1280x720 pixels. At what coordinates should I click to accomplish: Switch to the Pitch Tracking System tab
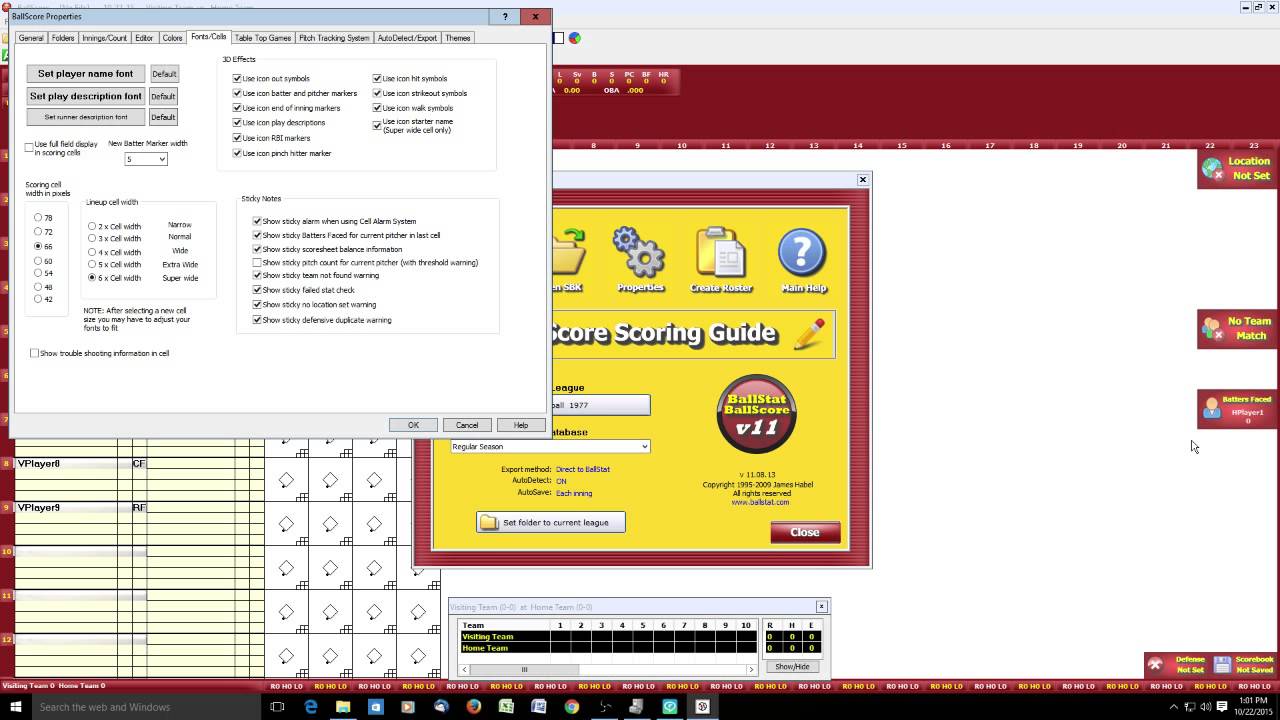(334, 38)
